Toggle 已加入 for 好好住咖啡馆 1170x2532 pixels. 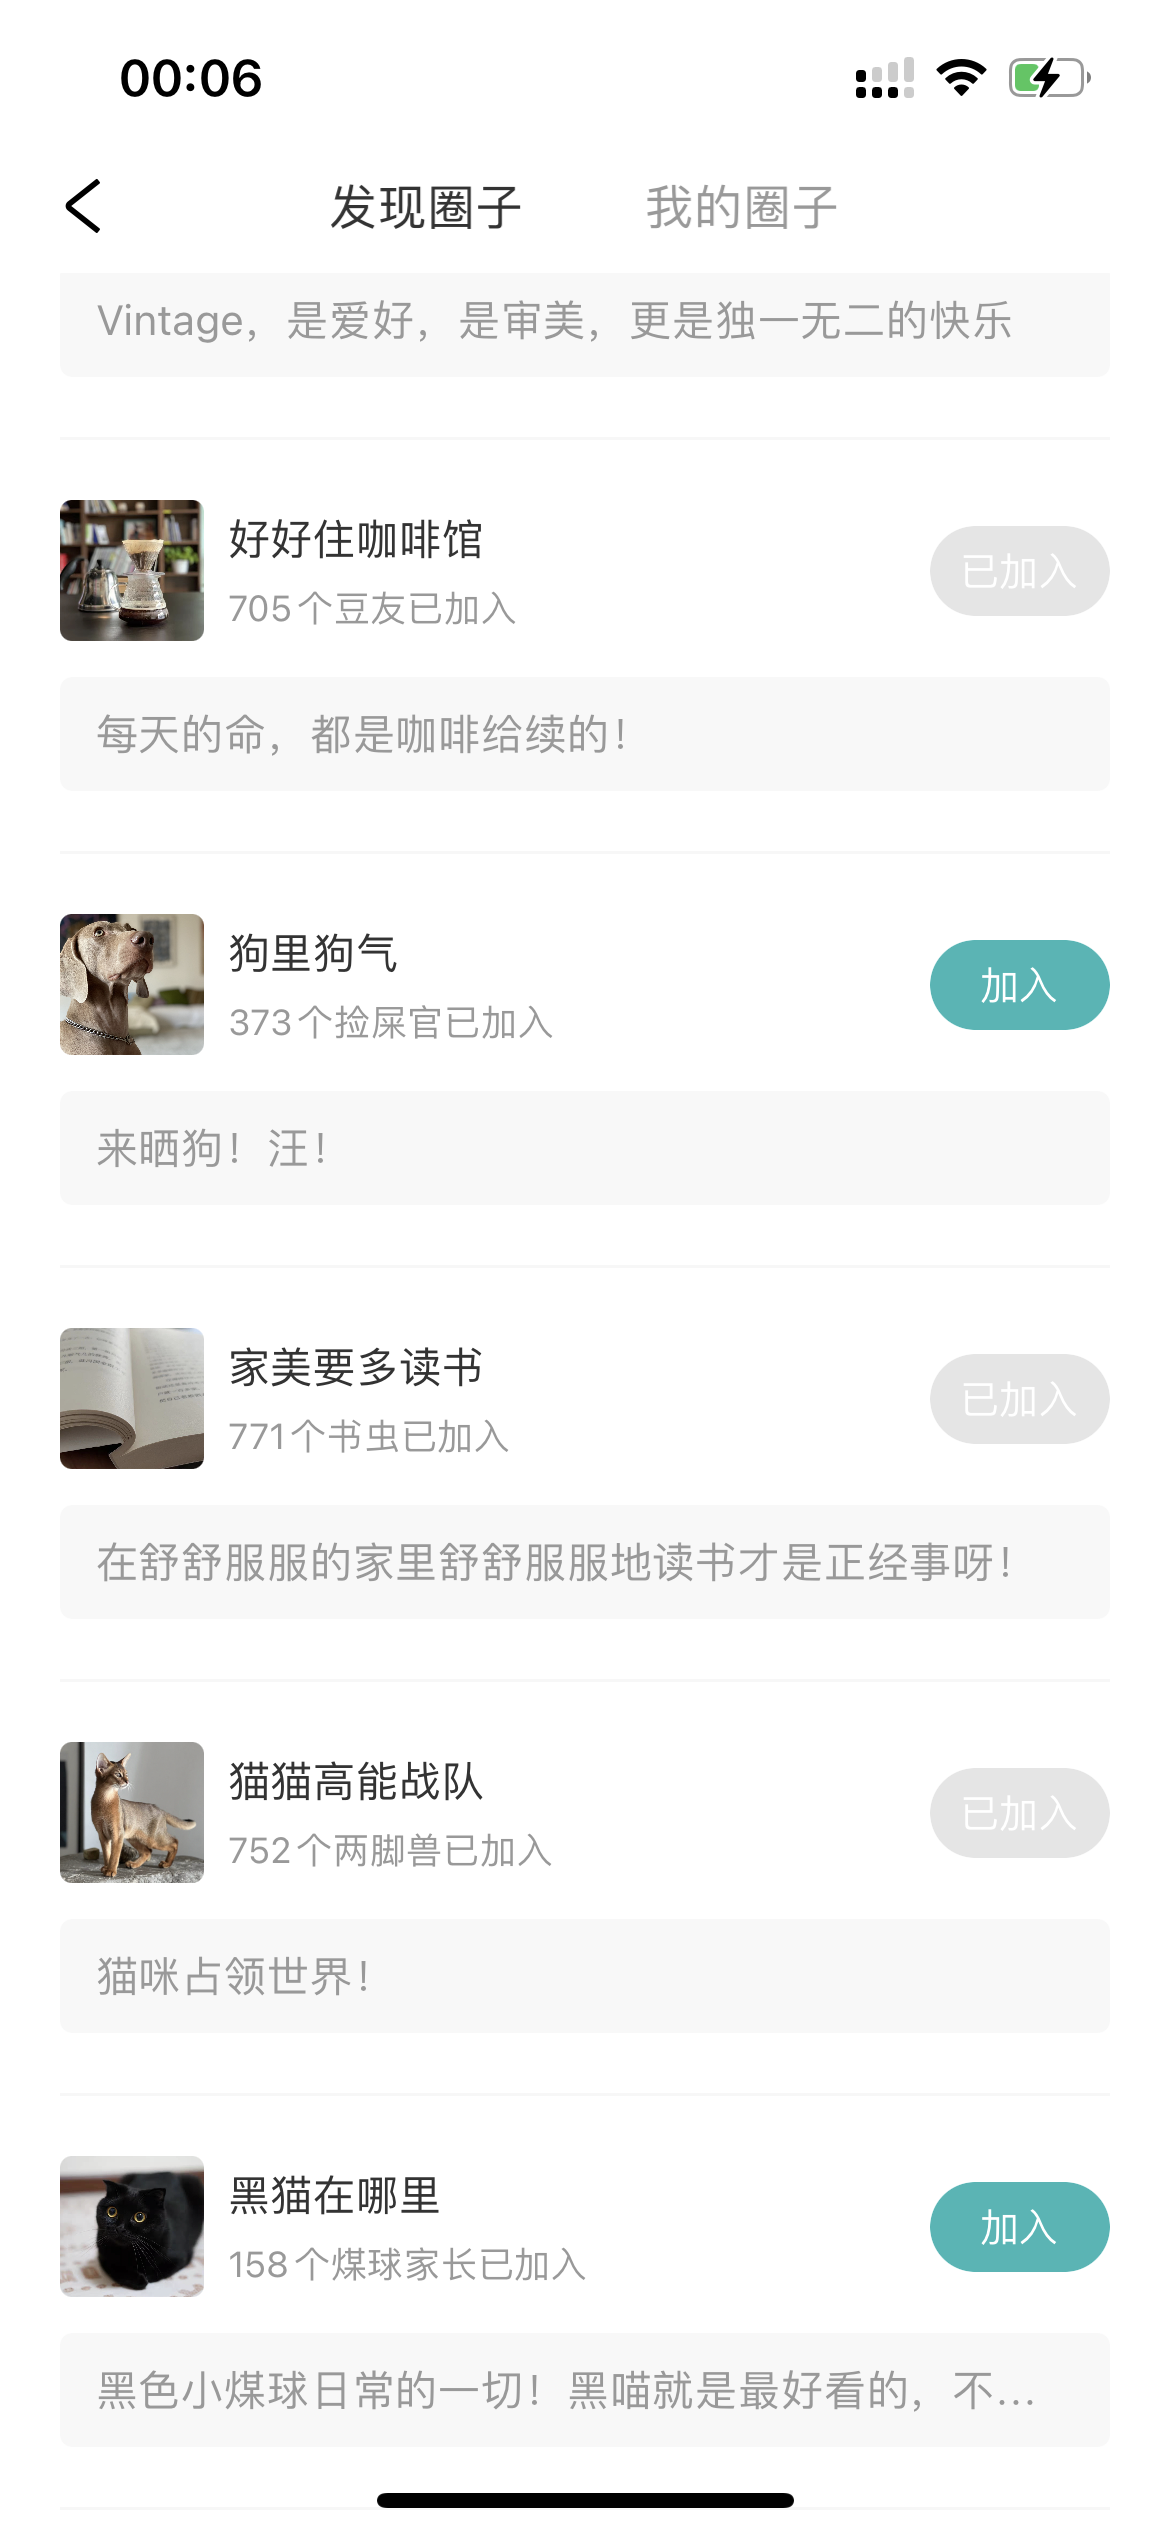coord(1018,571)
